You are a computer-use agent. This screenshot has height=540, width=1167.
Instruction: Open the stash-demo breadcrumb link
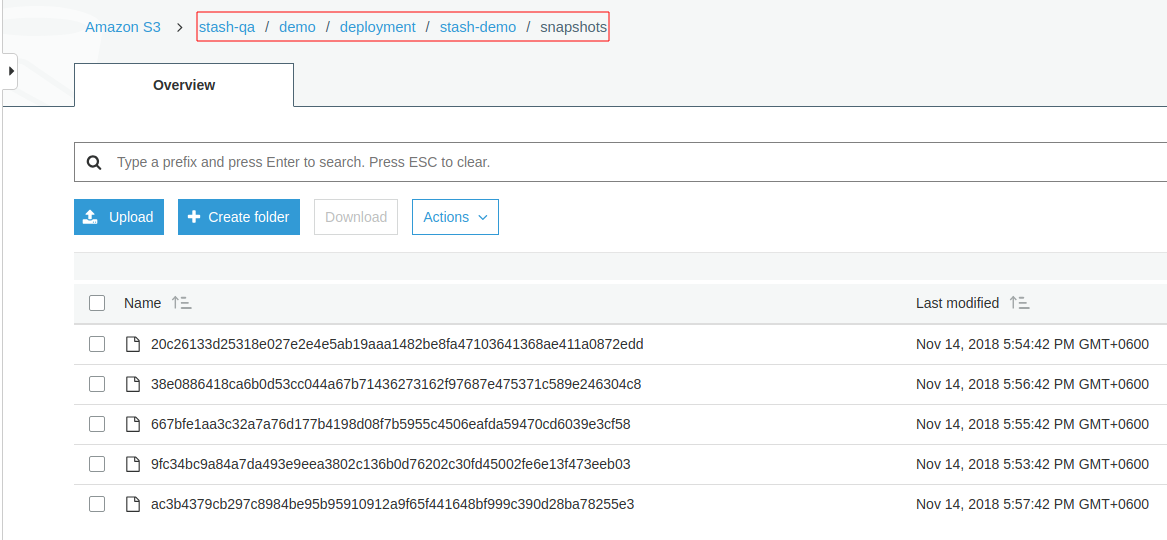click(x=478, y=28)
